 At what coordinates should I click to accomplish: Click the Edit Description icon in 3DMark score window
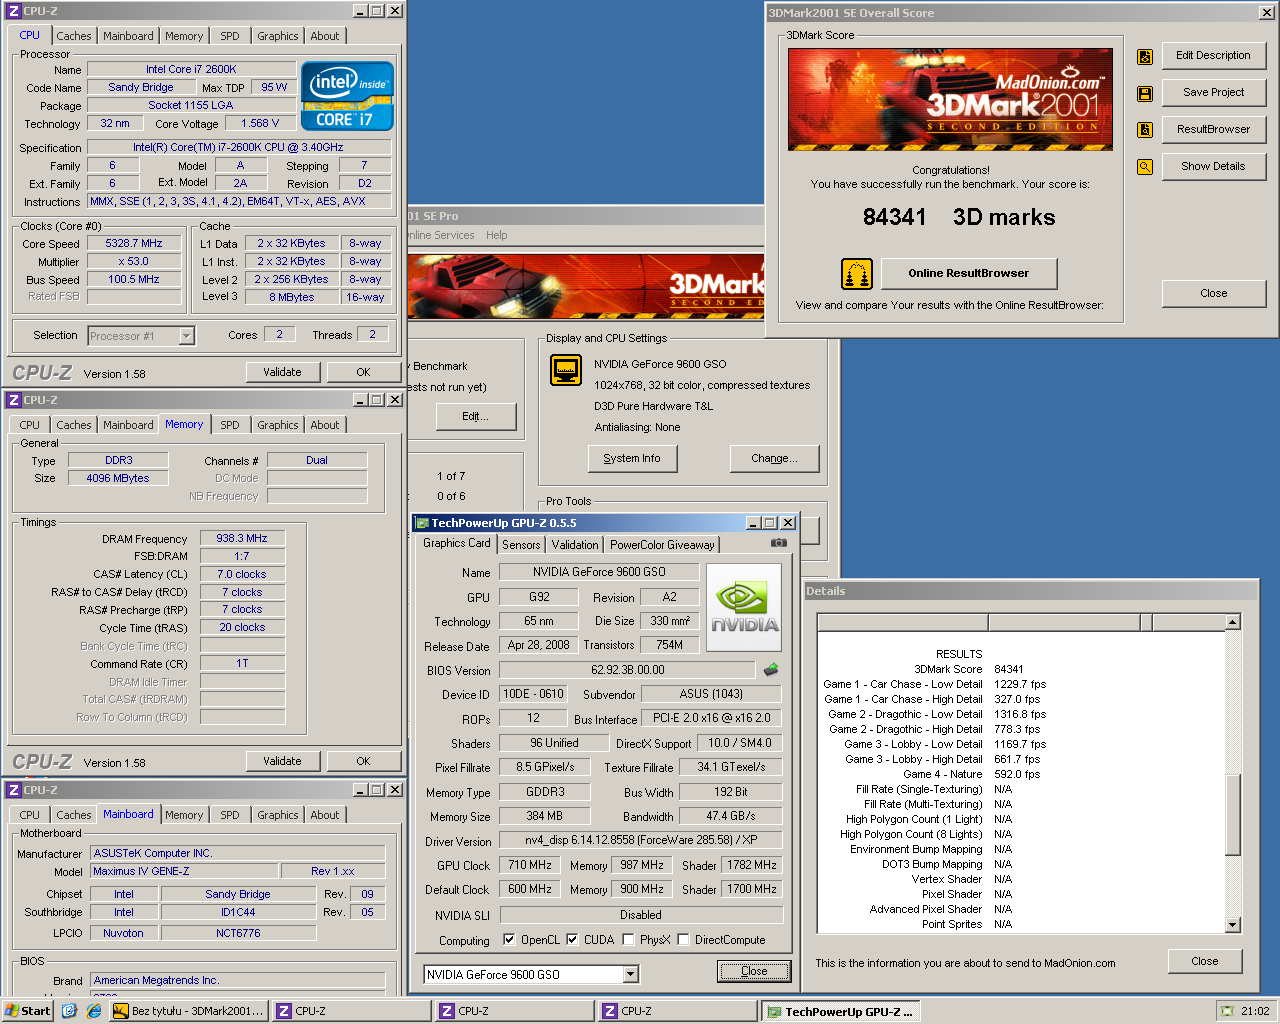[x=1145, y=57]
